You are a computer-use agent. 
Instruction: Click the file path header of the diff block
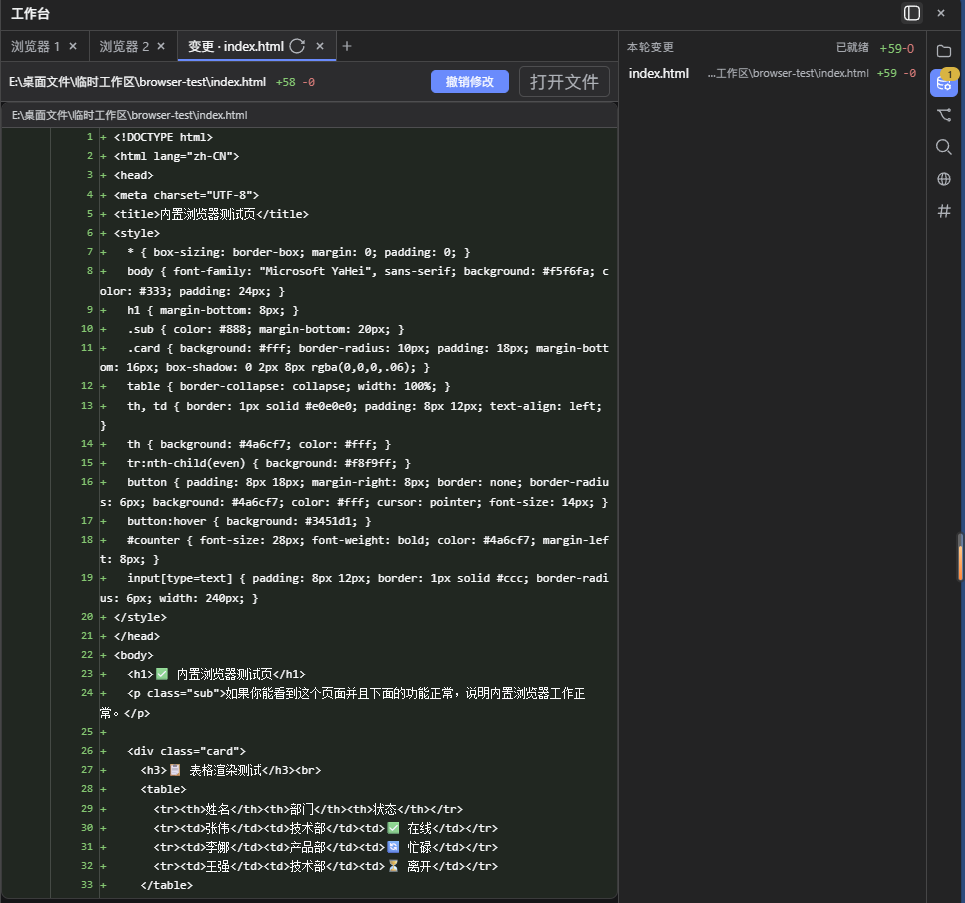pyautogui.click(x=130, y=115)
